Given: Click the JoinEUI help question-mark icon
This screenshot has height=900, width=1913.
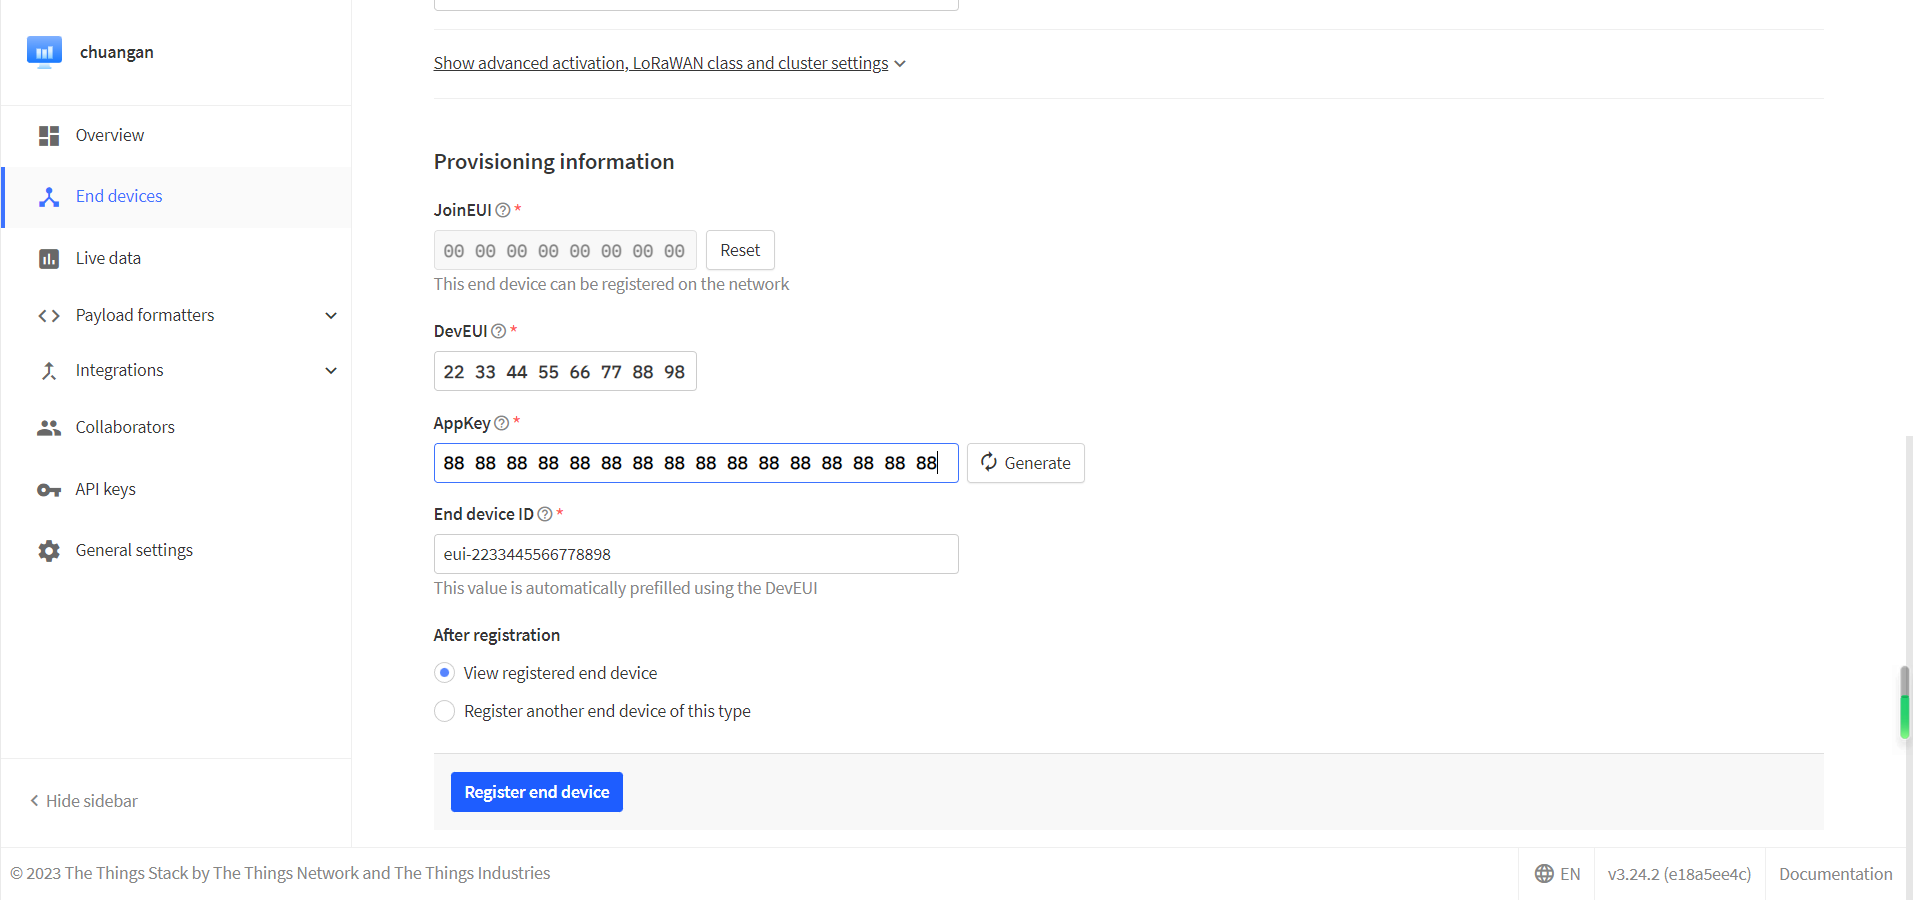Looking at the screenshot, I should 503,210.
